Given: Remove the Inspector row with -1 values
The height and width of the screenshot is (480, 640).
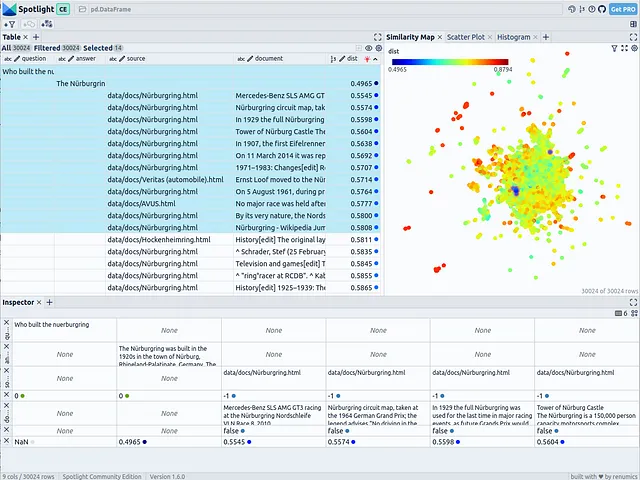Looking at the screenshot, I should [7, 395].
